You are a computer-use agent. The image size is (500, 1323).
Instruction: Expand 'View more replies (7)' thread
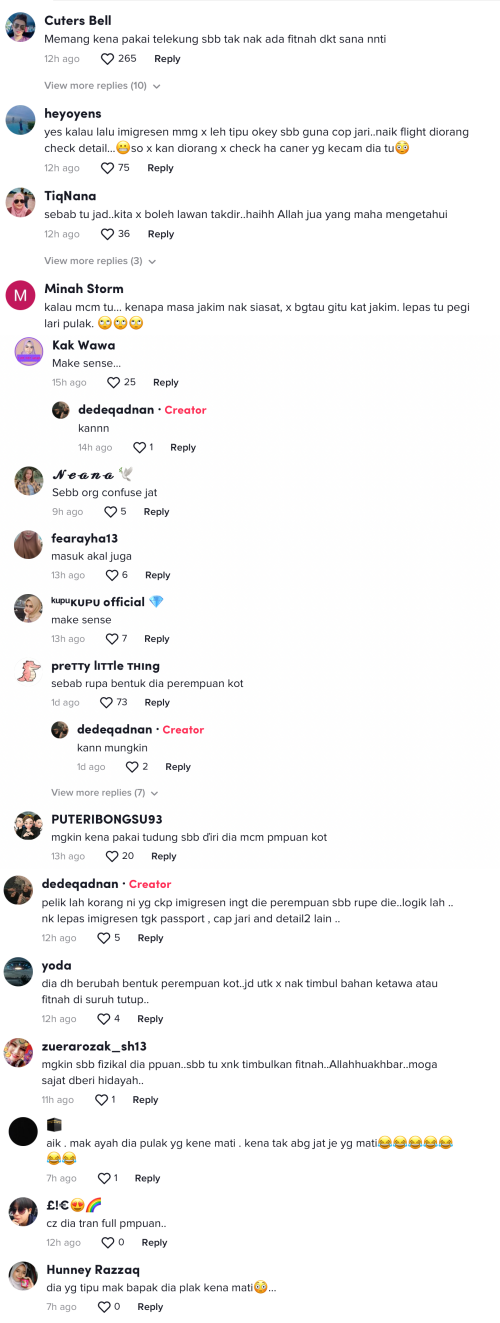(107, 792)
